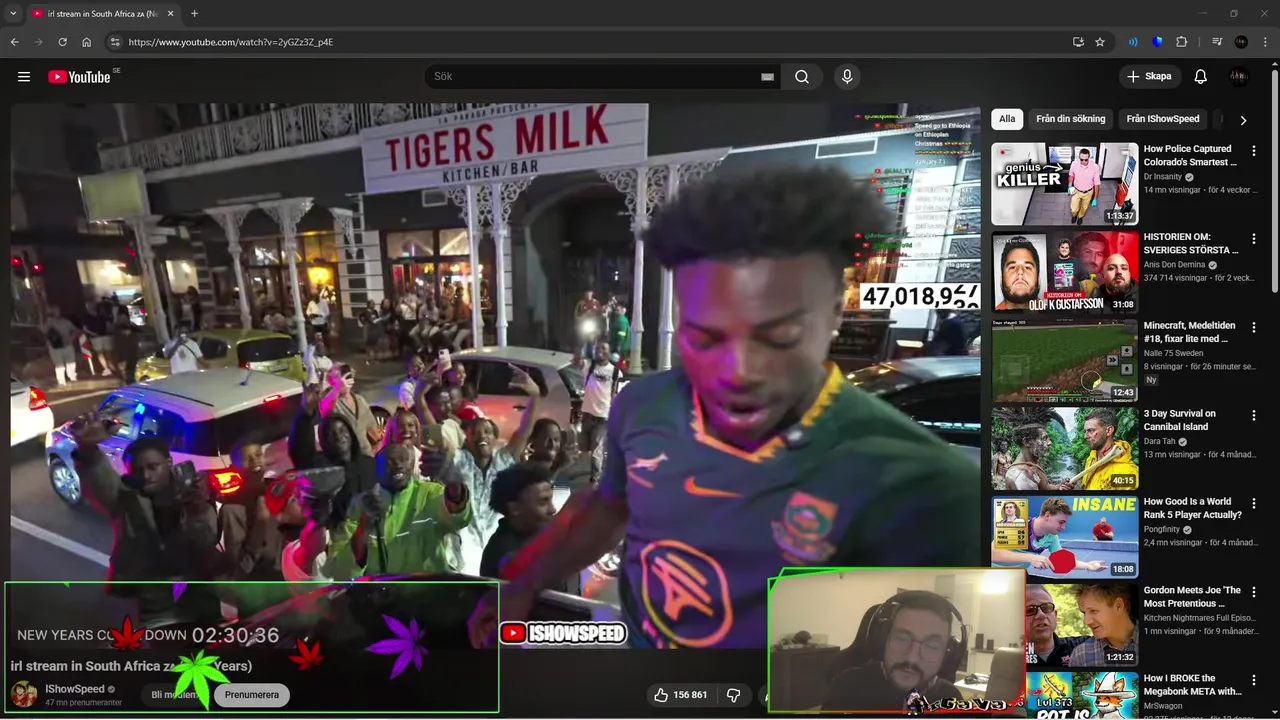Open the browser home page
Viewport: 1280px width, 720px height.
(x=87, y=42)
